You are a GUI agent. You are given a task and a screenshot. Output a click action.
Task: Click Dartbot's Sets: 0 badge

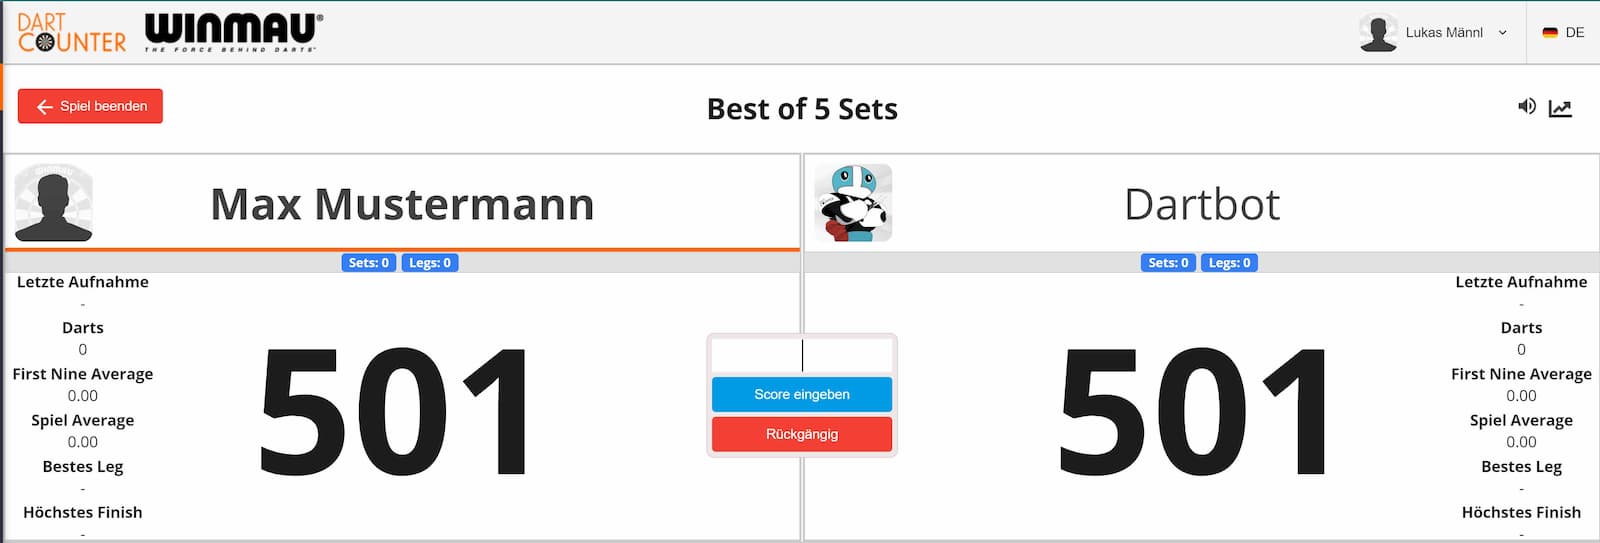coord(1168,263)
